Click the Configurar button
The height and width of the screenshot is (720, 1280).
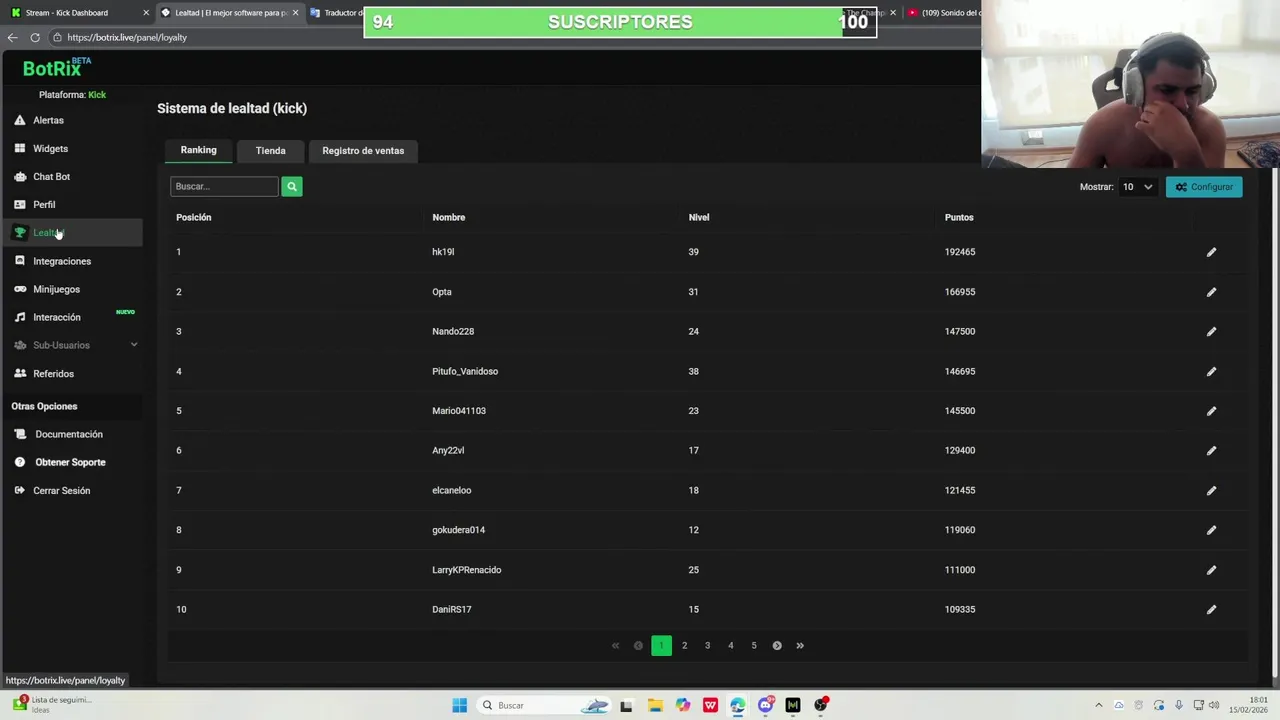click(x=1204, y=187)
